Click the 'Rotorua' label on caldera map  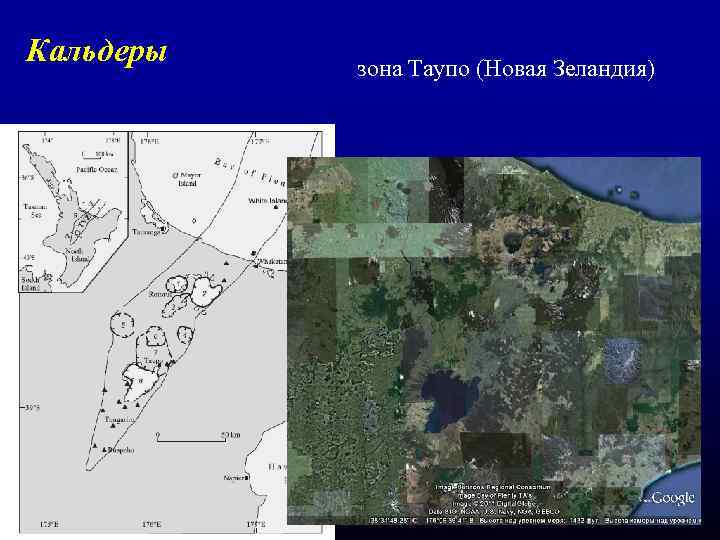(x=160, y=294)
